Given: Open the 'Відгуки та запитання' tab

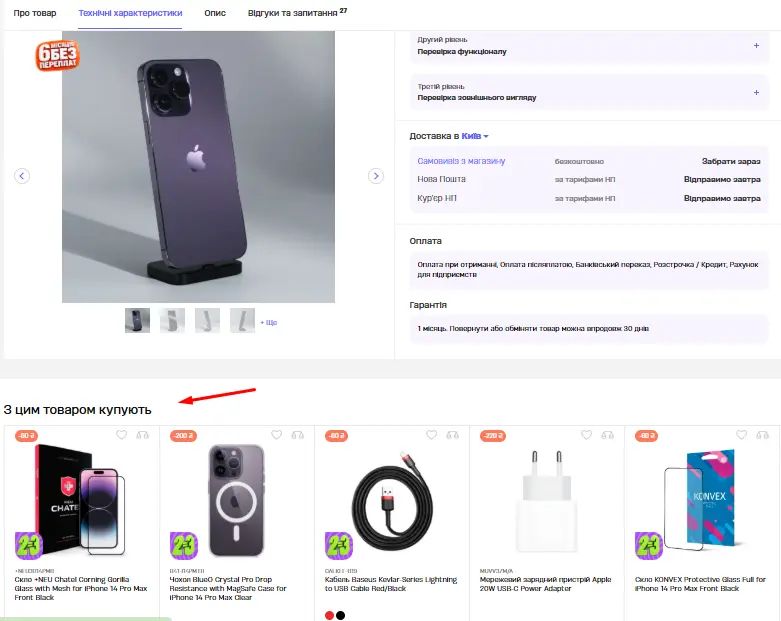Looking at the screenshot, I should pos(297,12).
